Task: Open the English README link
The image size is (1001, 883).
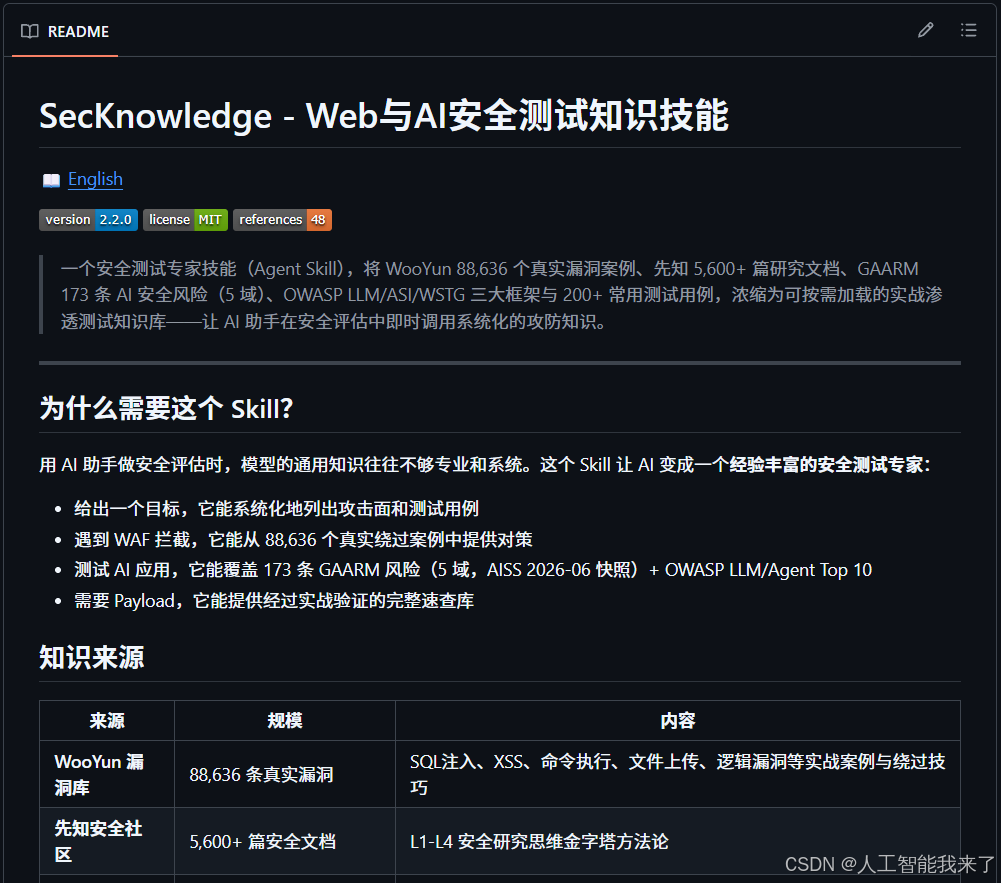Action: [x=95, y=179]
